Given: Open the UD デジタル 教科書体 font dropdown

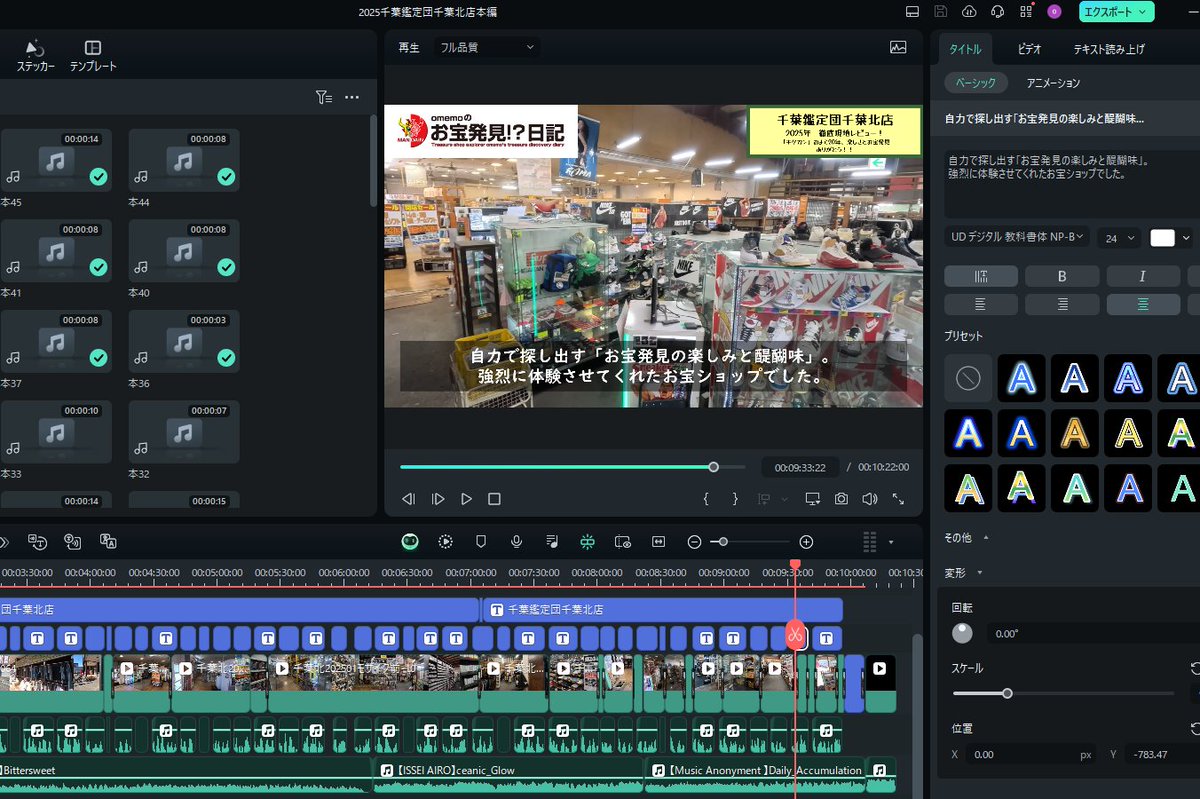Looking at the screenshot, I should [x=1017, y=237].
